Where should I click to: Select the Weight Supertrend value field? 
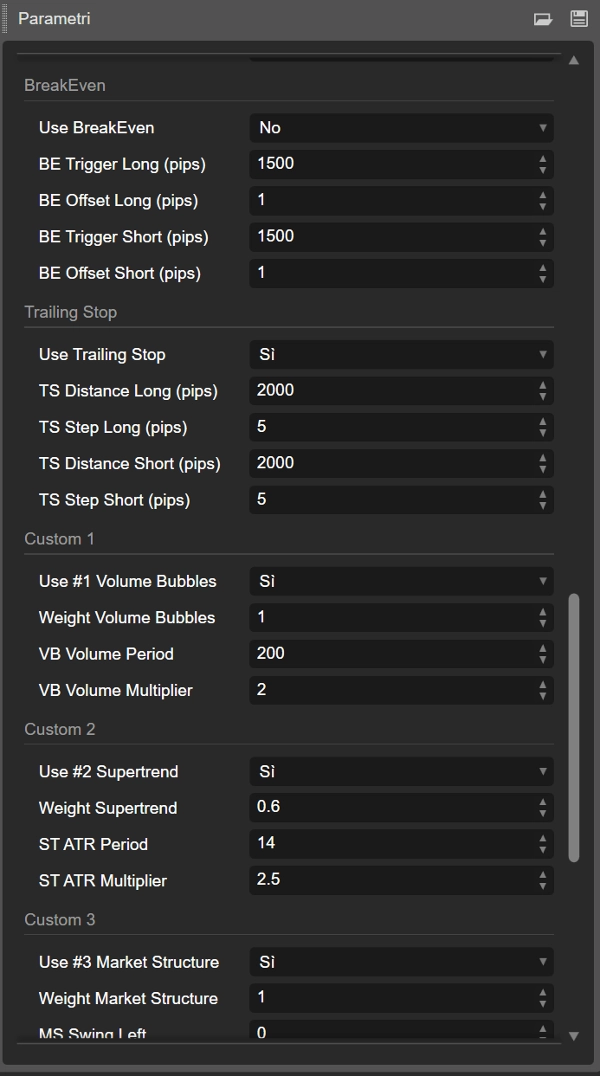(391, 808)
